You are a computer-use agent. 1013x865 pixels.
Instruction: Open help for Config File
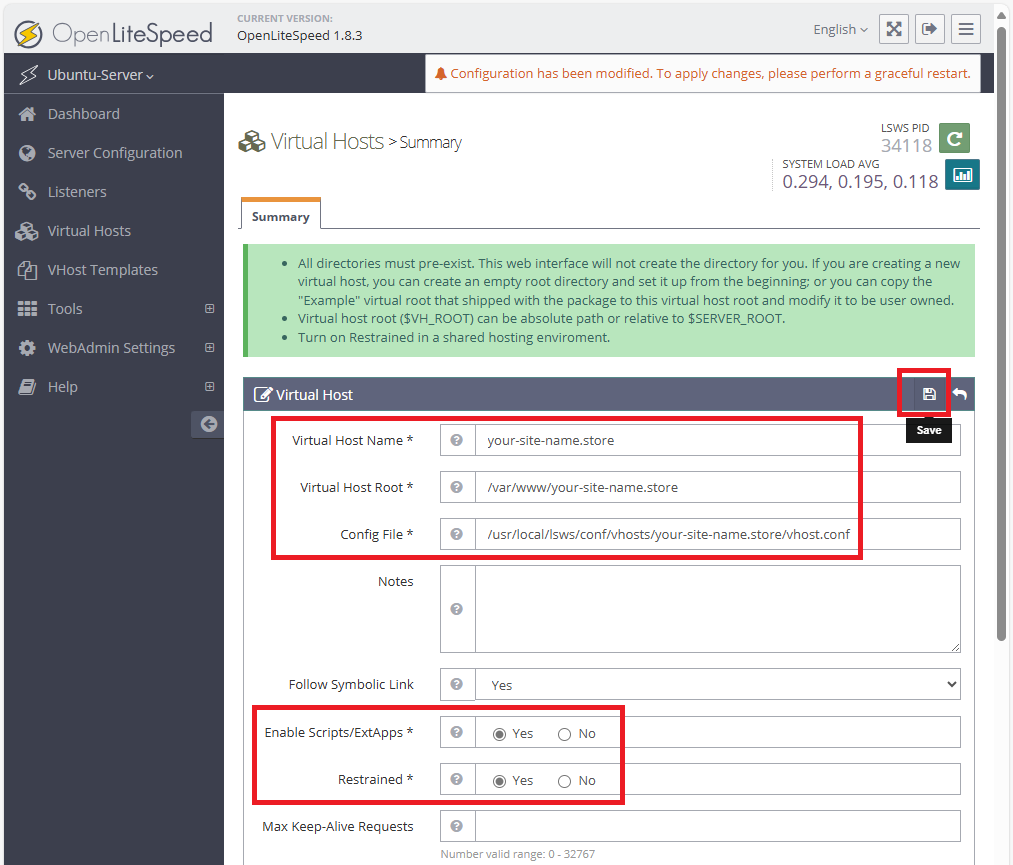tap(457, 534)
